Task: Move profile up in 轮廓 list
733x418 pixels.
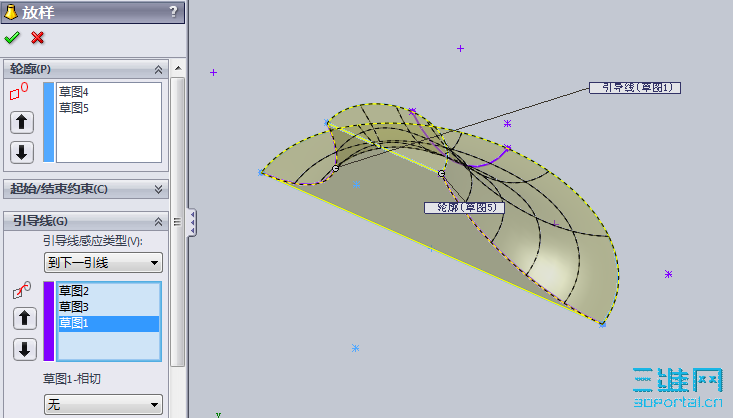Action: 22,123
